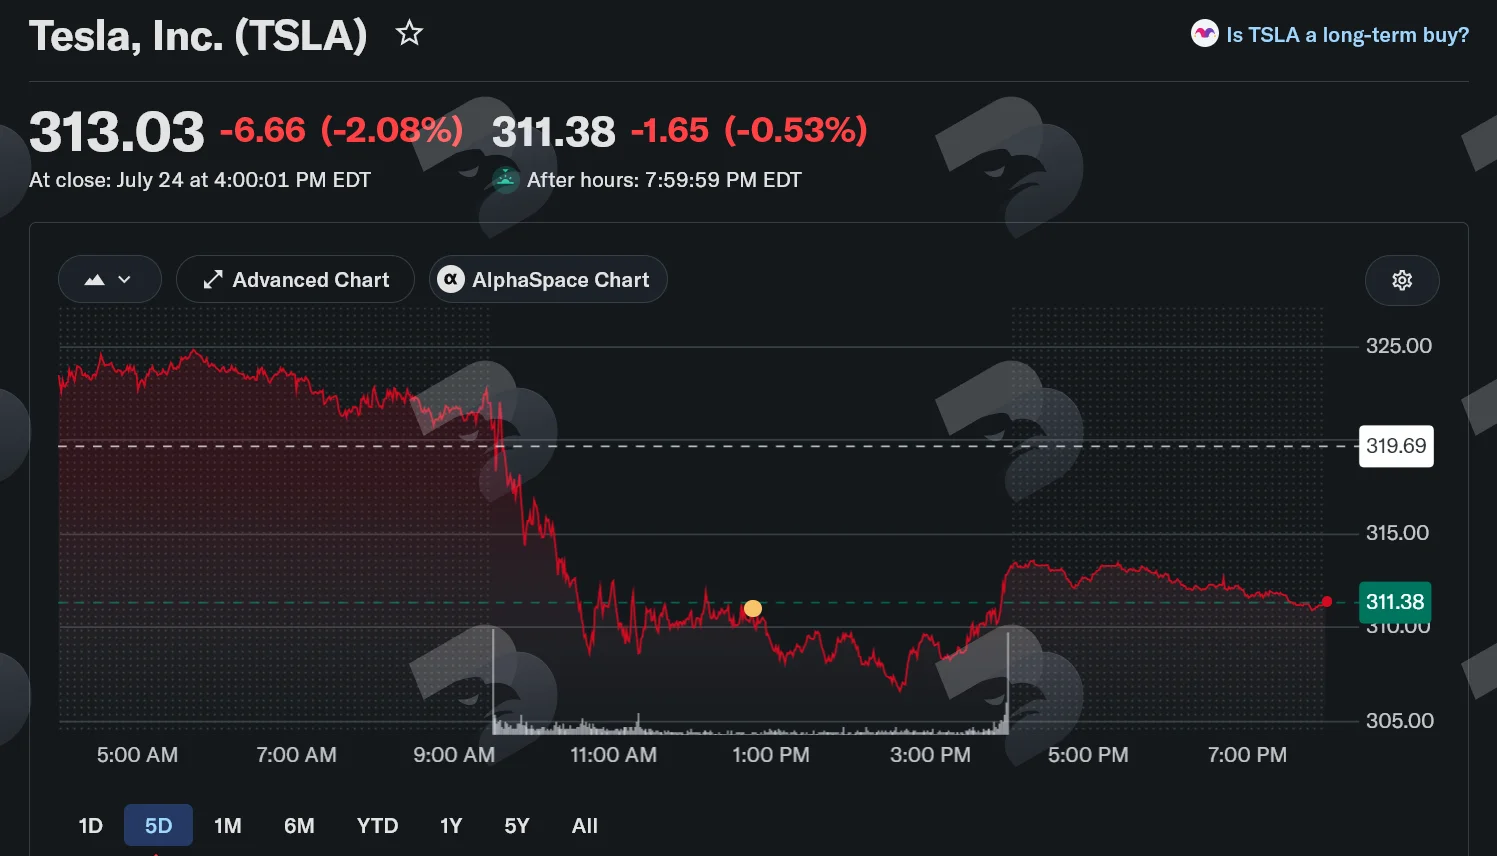
Task: Click the mountain chart type icon
Action: coord(95,280)
